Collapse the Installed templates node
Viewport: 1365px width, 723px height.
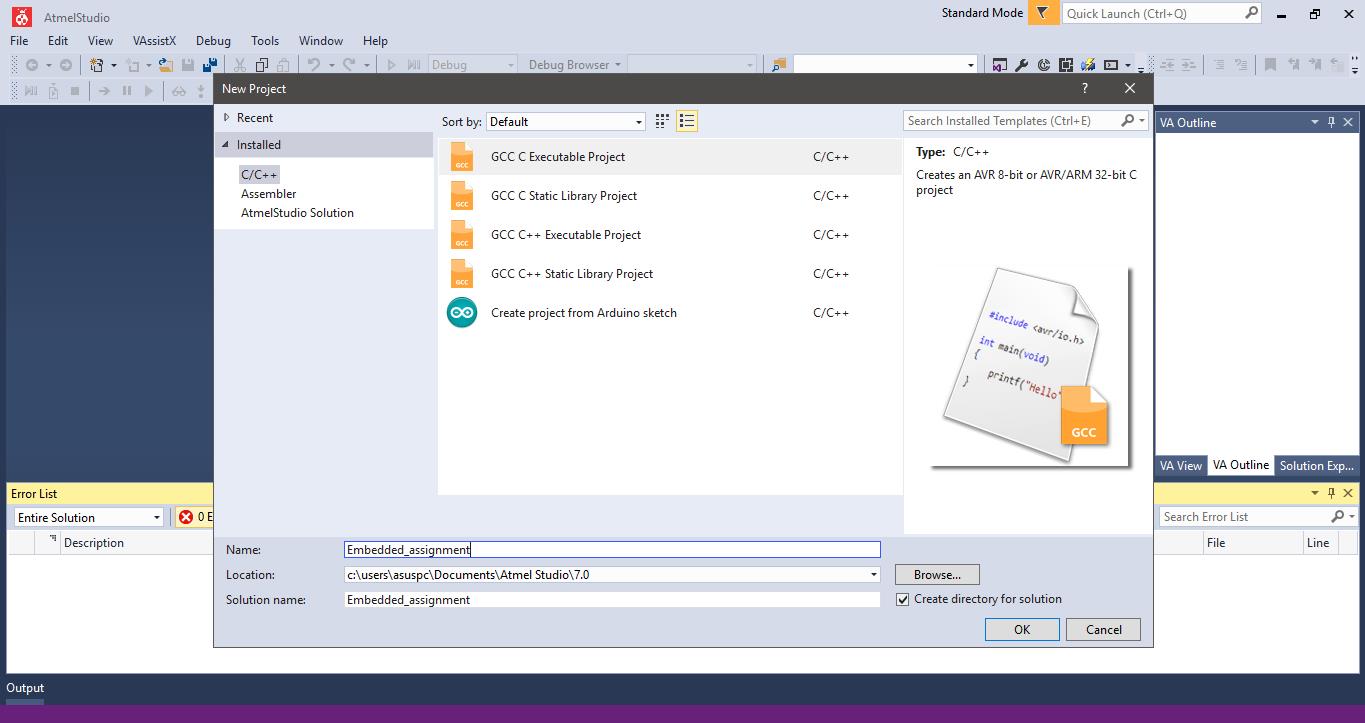226,145
